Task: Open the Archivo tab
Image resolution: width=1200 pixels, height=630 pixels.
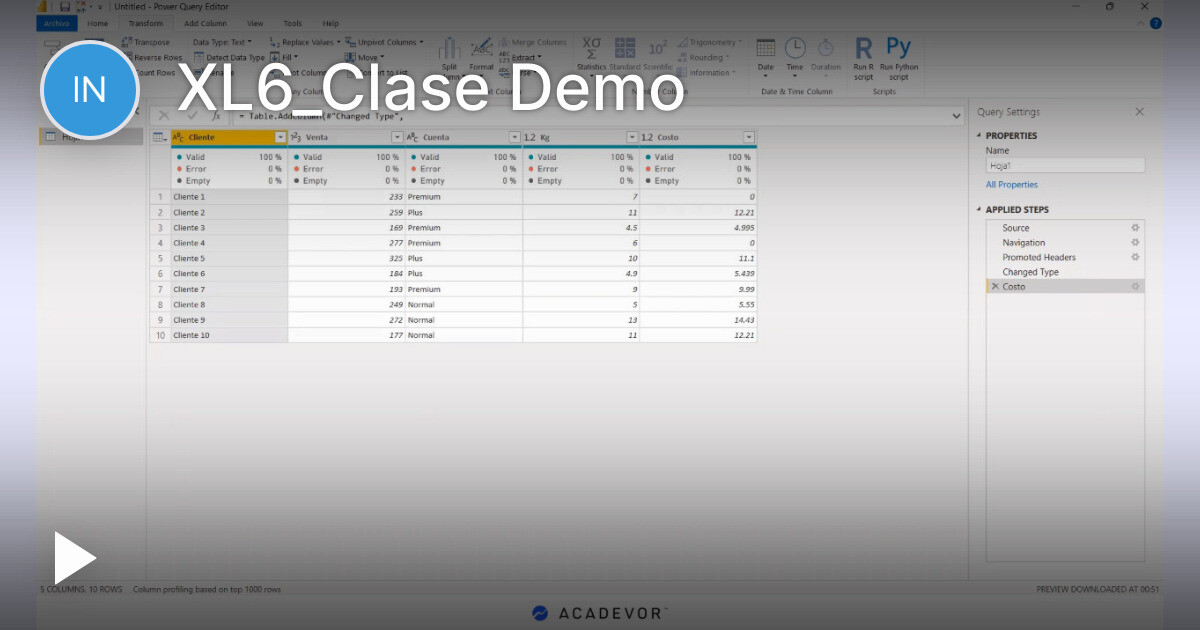Action: [x=57, y=23]
